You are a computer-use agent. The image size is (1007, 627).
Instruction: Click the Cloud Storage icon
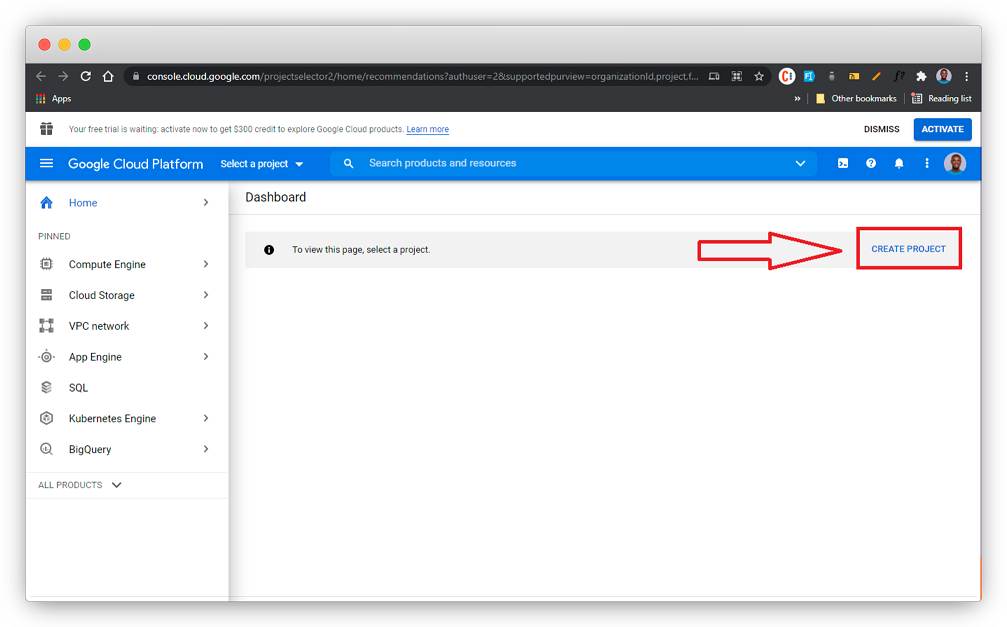click(46, 295)
